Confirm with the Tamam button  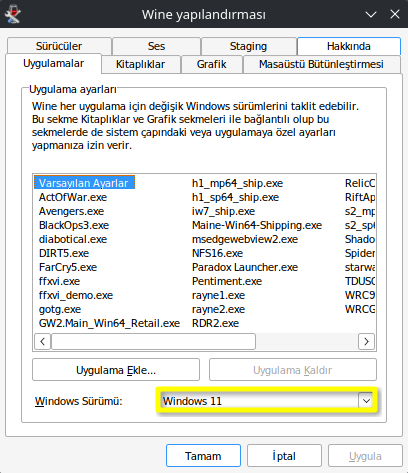203,456
